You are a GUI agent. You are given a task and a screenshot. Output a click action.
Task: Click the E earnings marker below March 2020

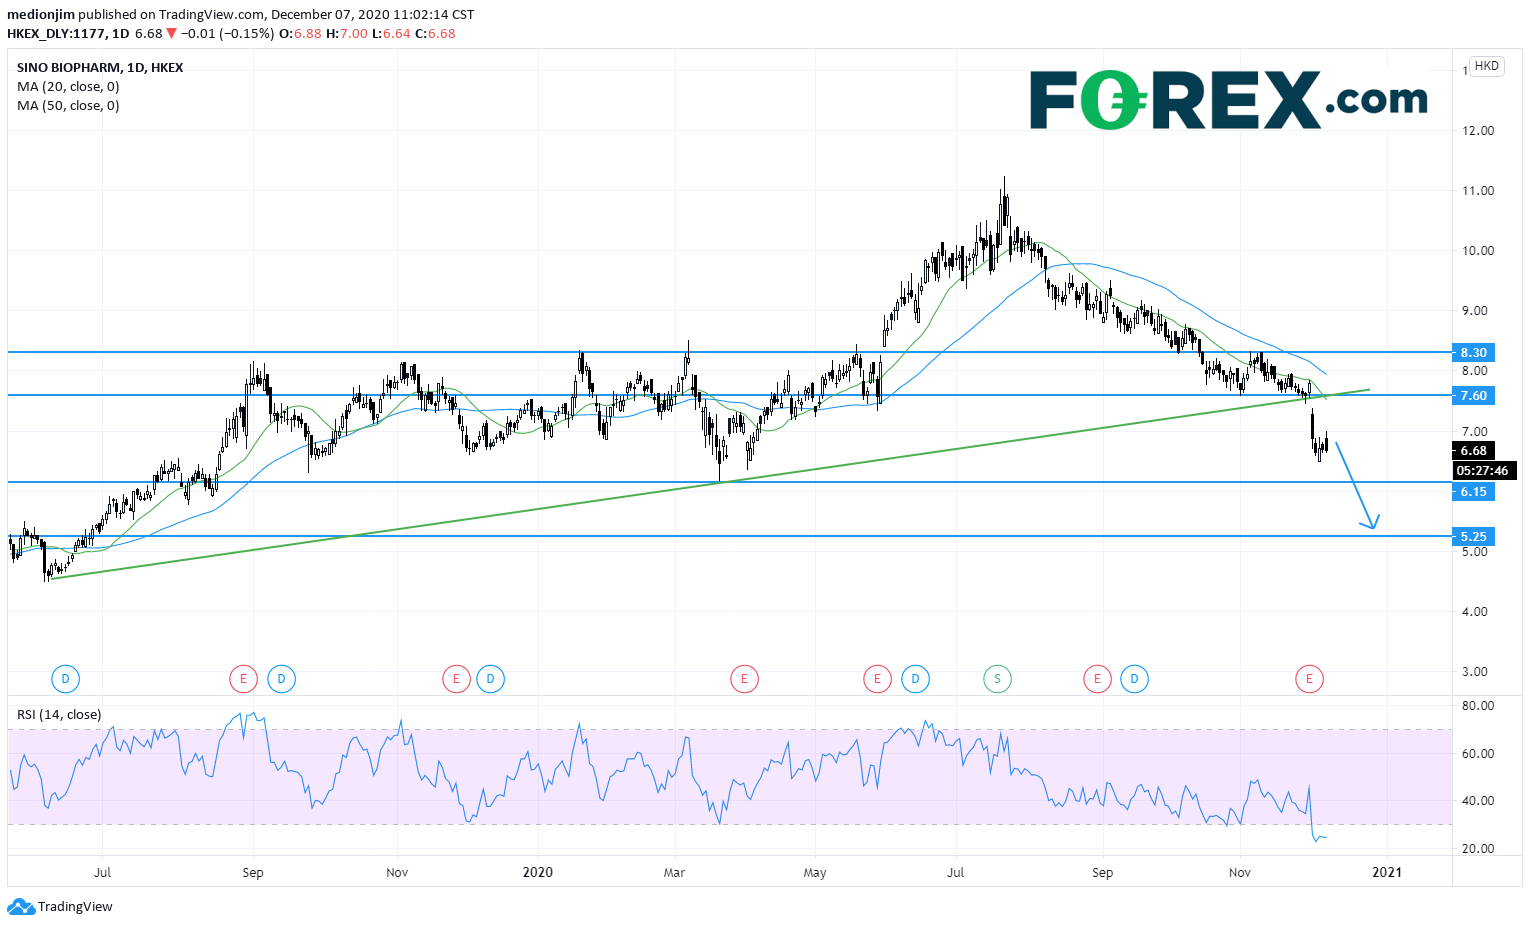743,680
